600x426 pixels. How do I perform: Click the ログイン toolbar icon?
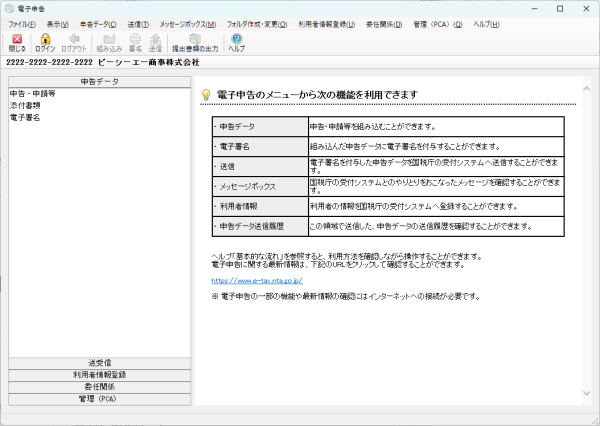(45, 41)
